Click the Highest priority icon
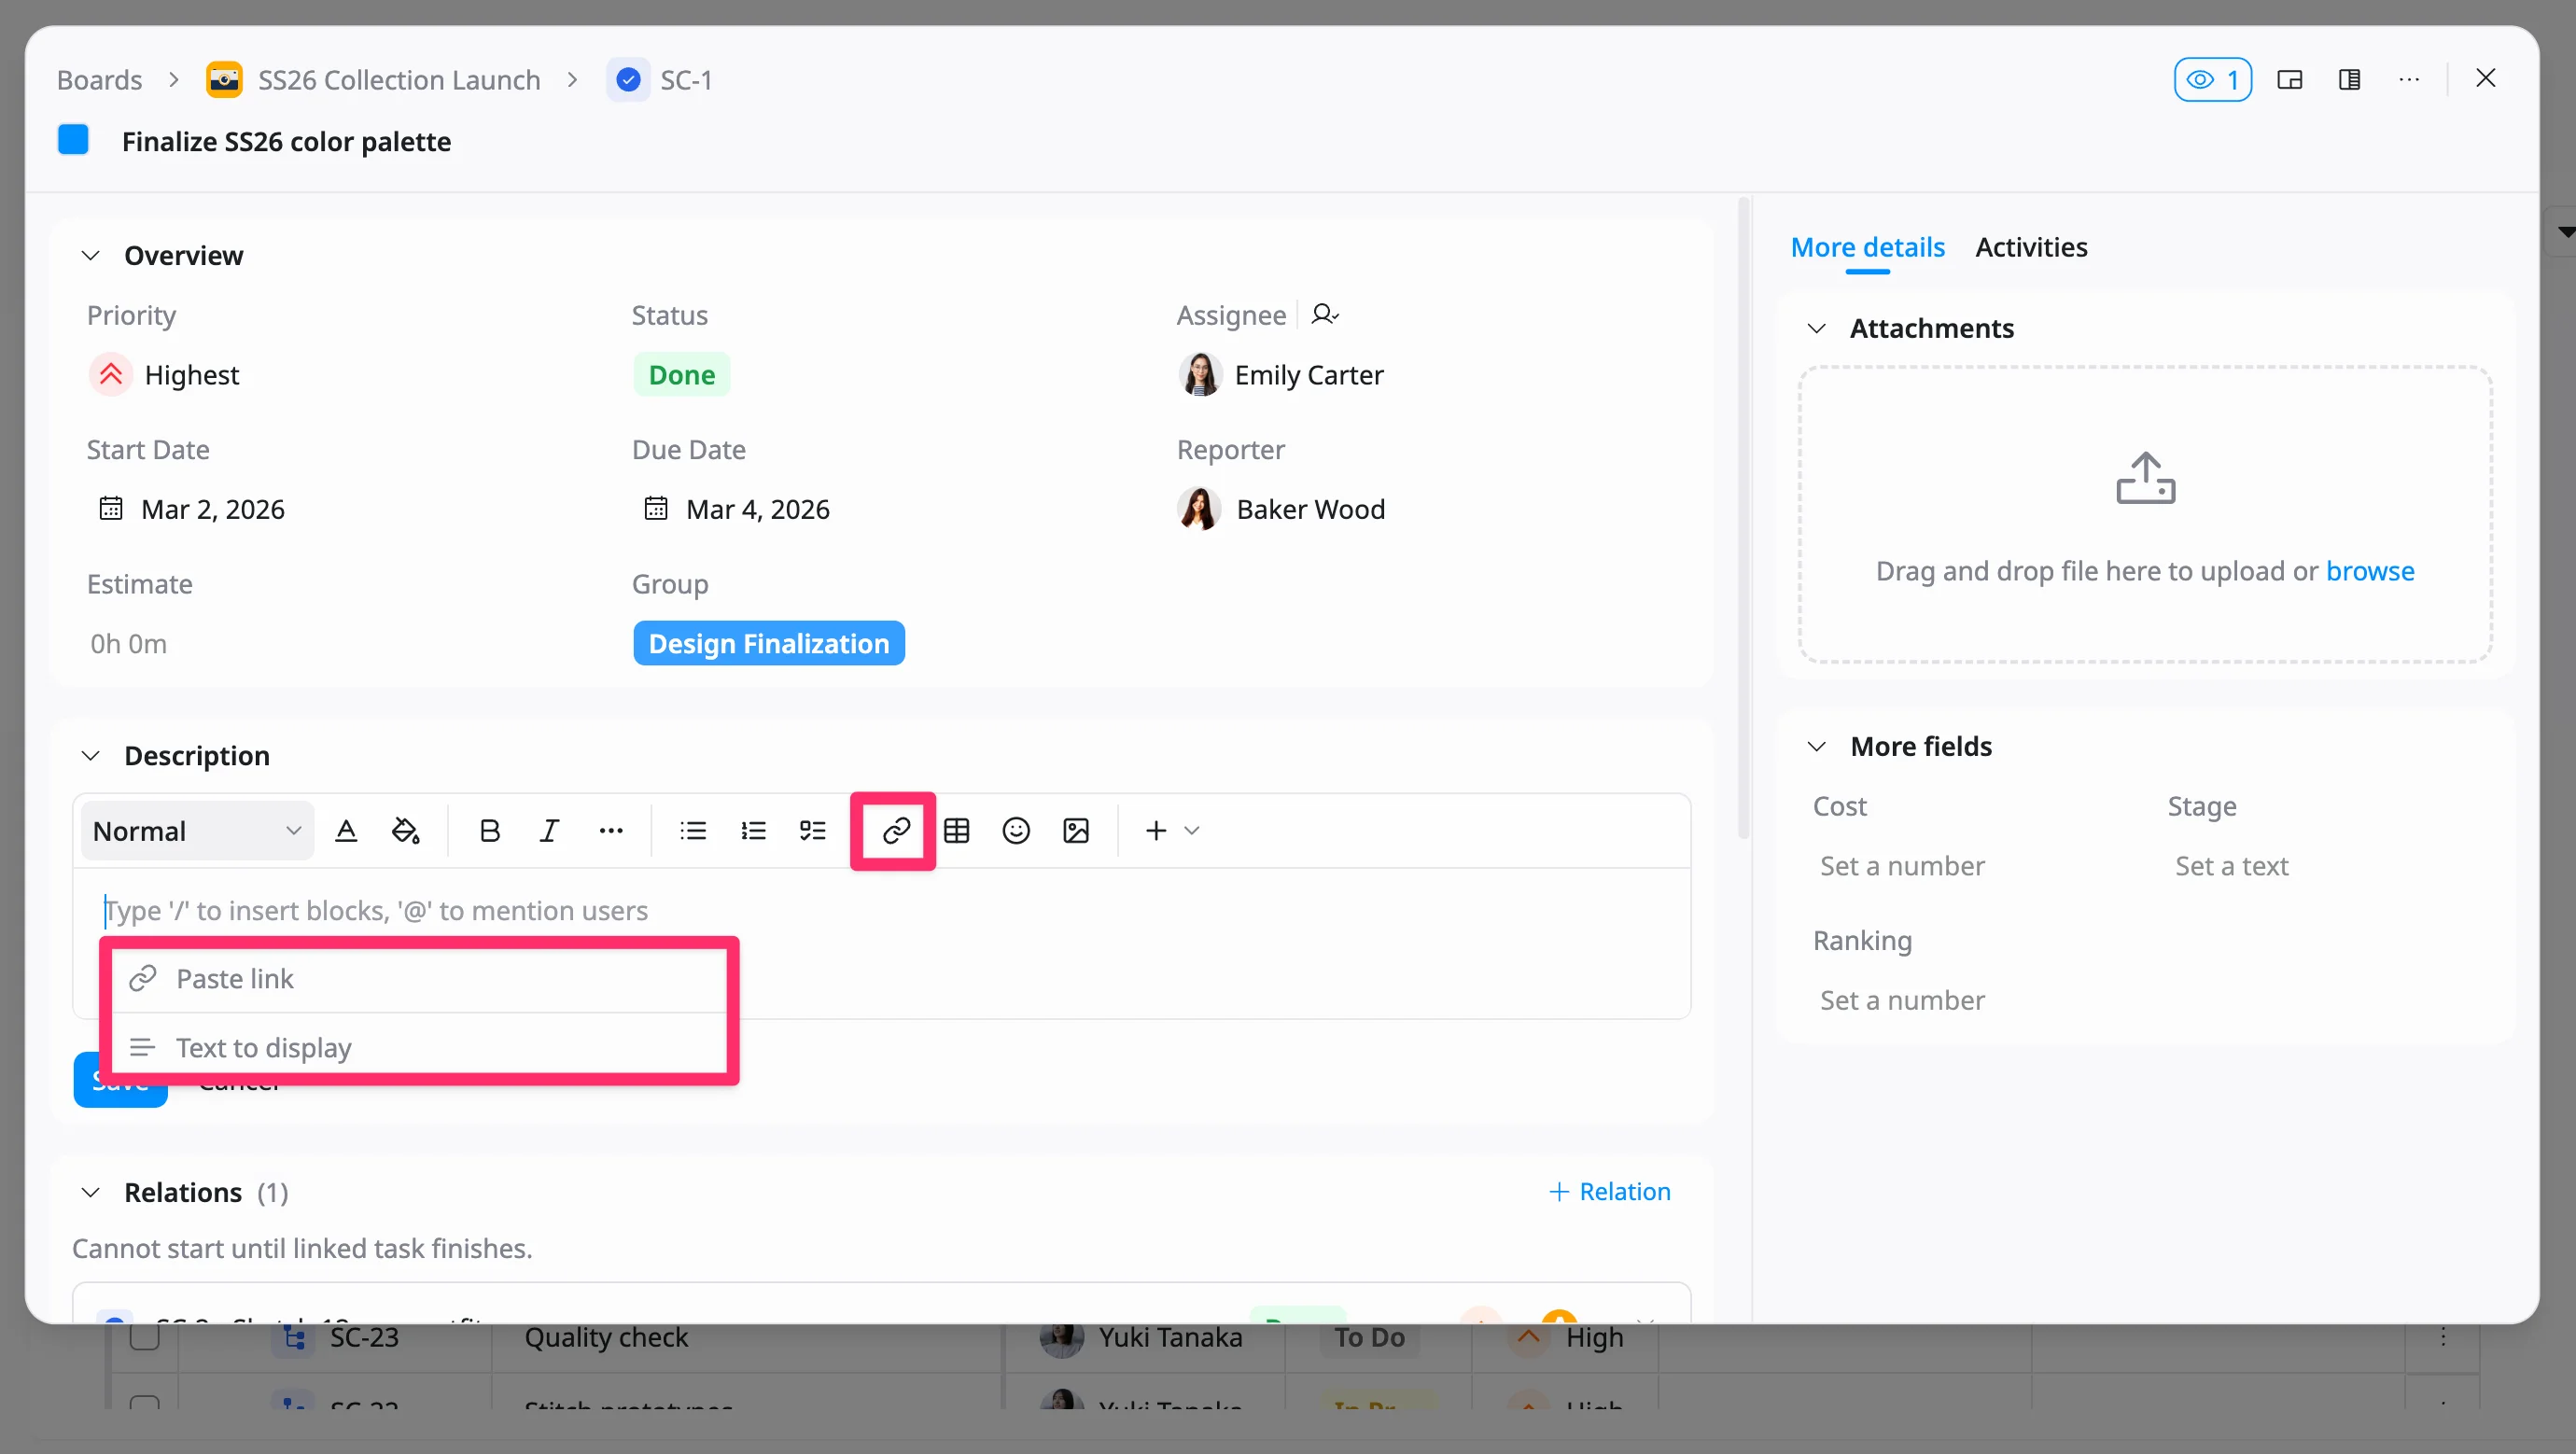The image size is (2576, 1454). (111, 375)
